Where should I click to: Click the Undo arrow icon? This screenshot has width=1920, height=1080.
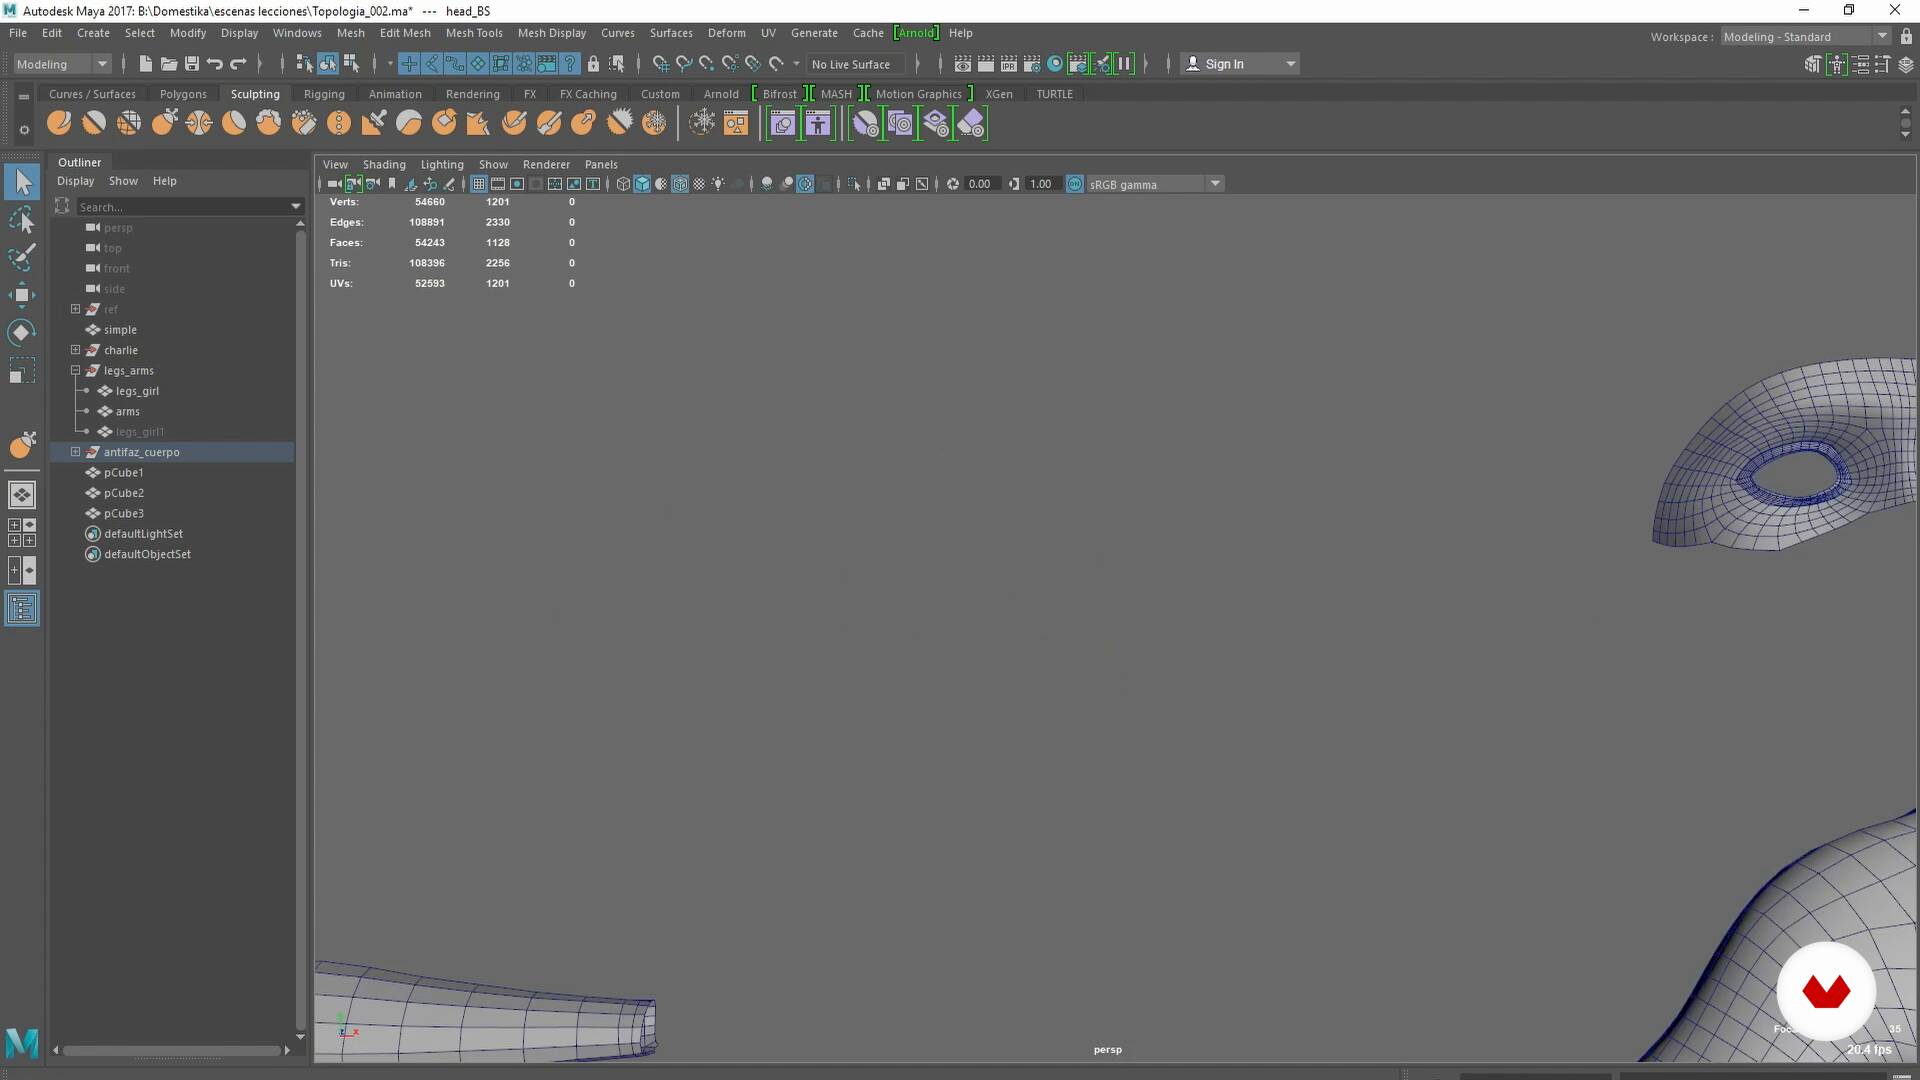coord(215,64)
